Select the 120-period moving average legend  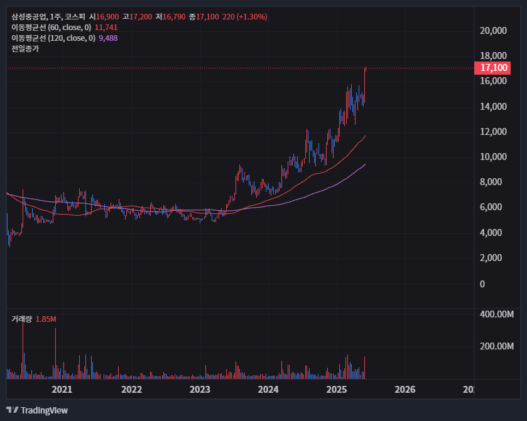(64, 38)
